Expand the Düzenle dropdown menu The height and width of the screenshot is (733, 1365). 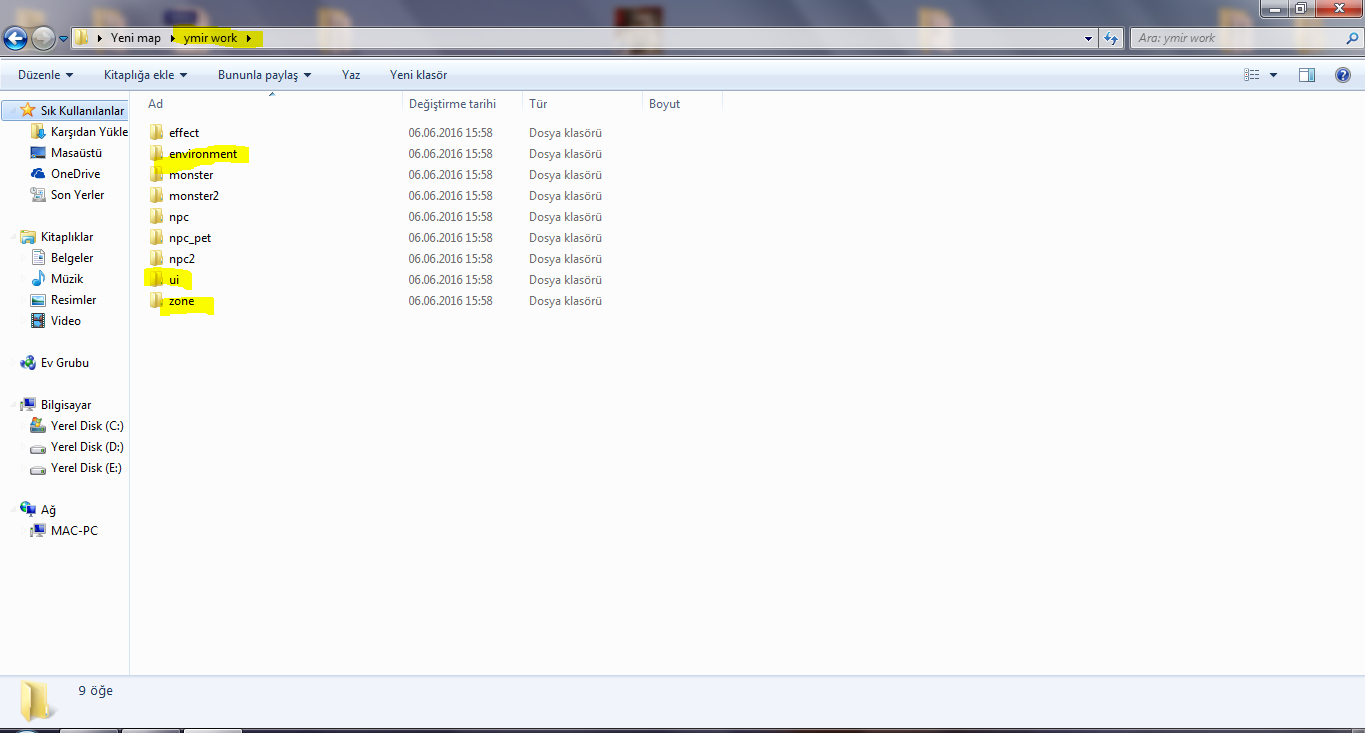46,75
